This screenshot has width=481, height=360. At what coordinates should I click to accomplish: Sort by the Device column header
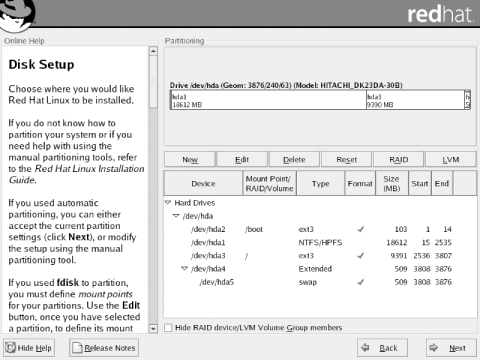tap(203, 183)
